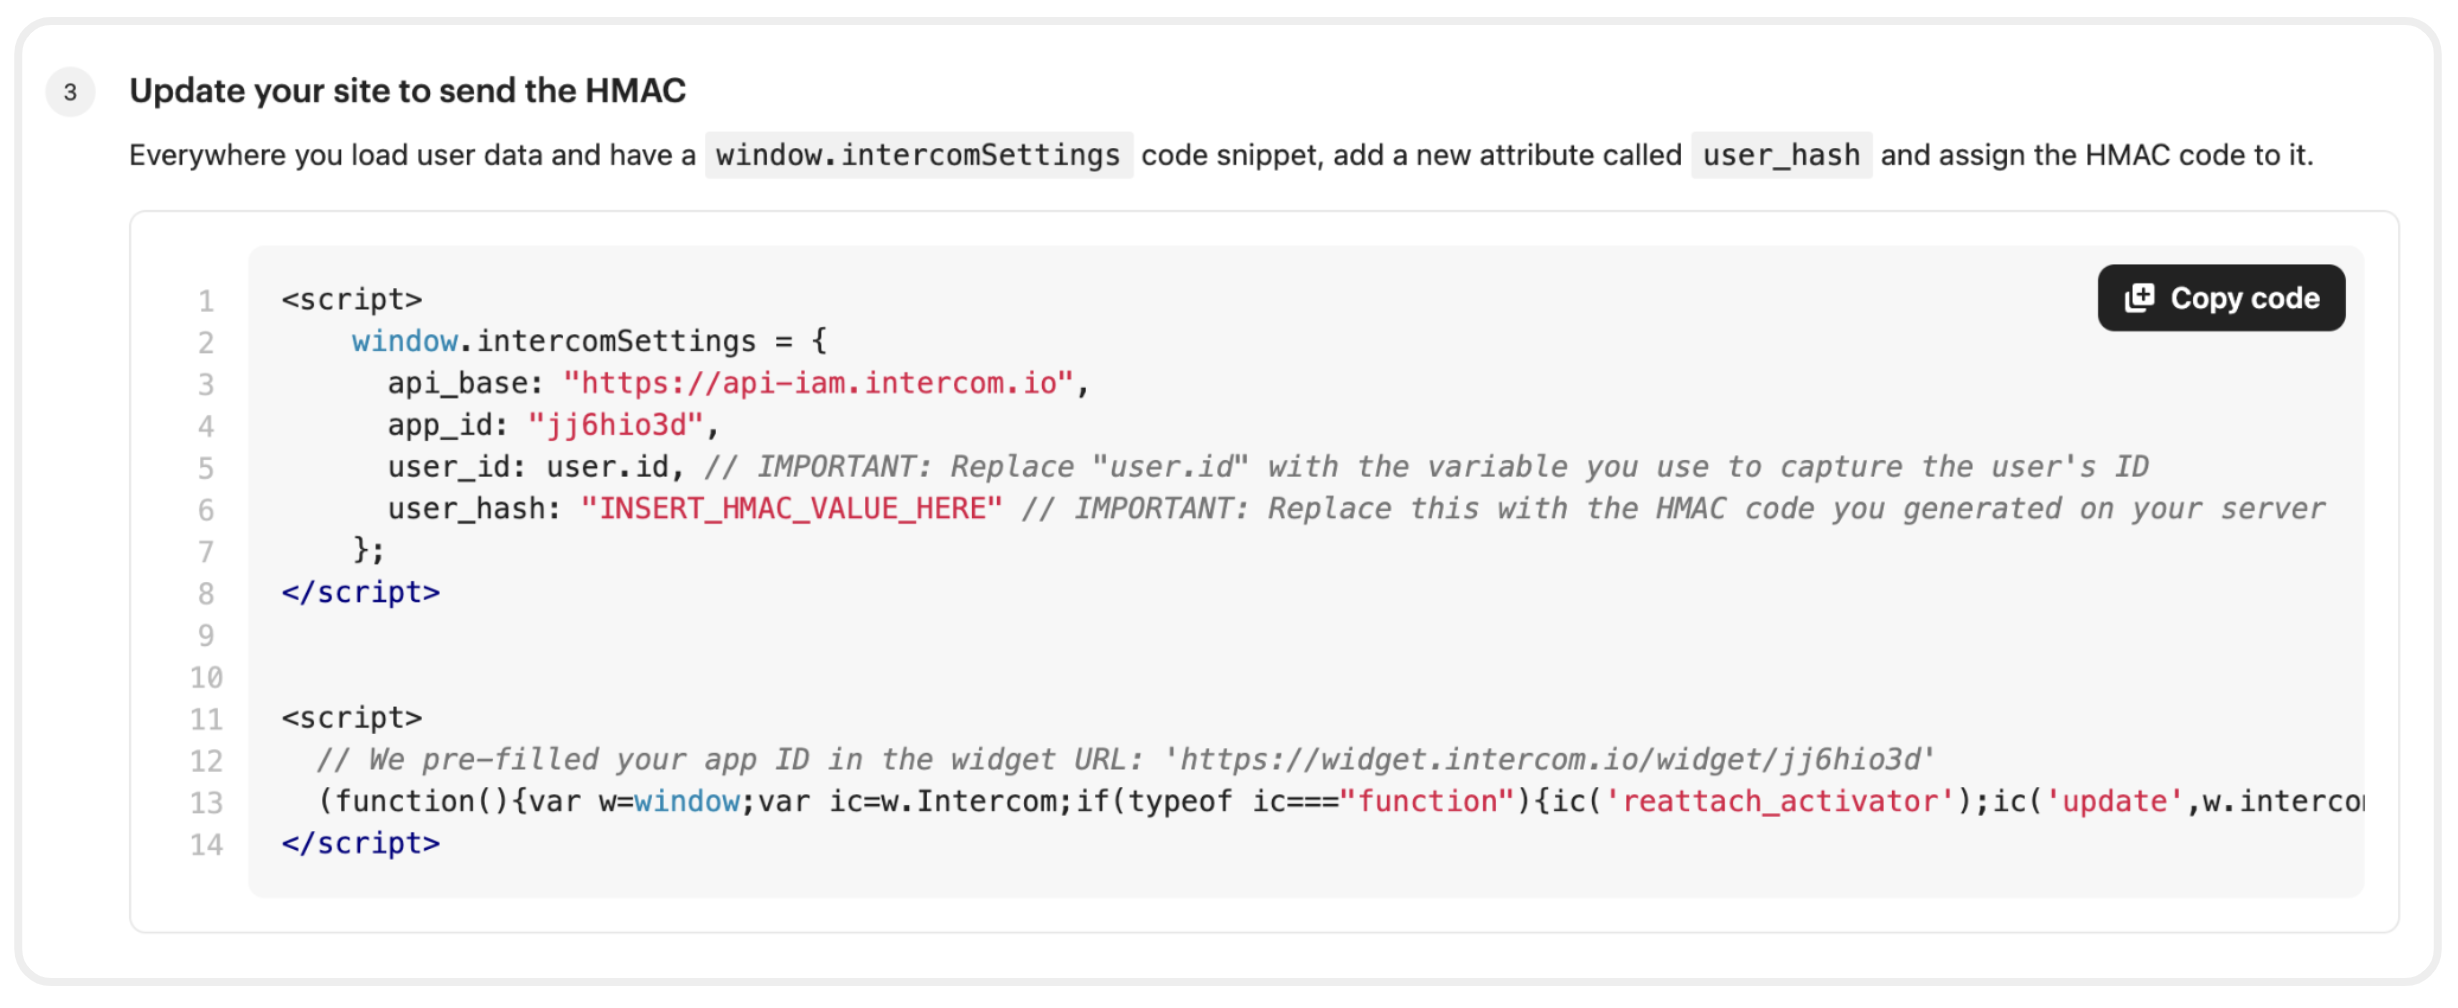Click the widget URL in the line 12 comment
The image size is (2458, 1008).
(x=1550, y=760)
